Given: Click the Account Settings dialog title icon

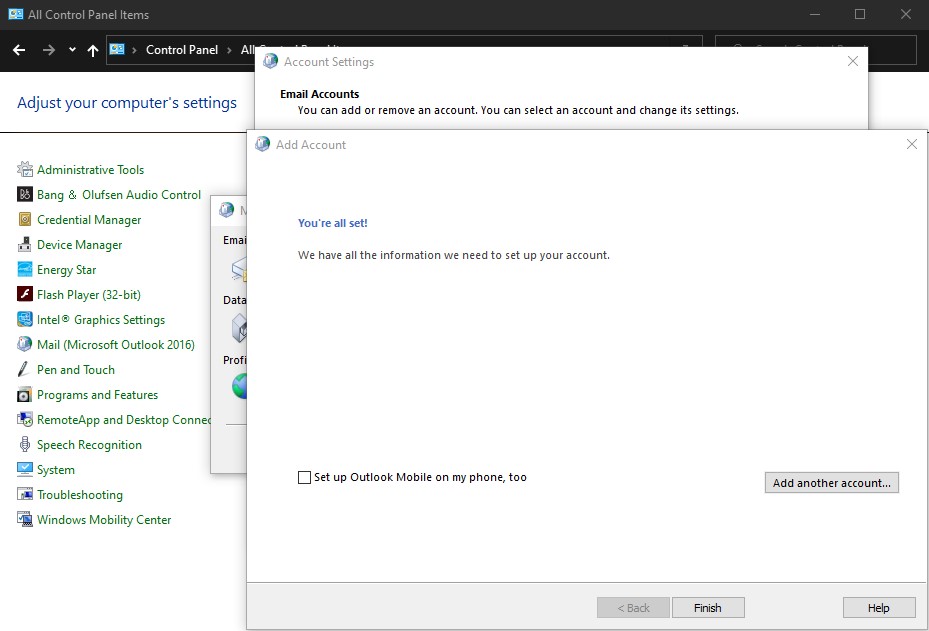Looking at the screenshot, I should click(270, 61).
